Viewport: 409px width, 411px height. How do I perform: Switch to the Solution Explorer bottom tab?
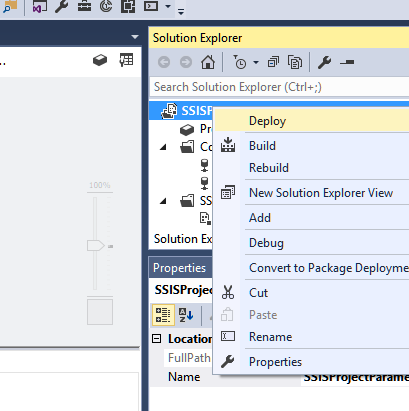pos(183,239)
